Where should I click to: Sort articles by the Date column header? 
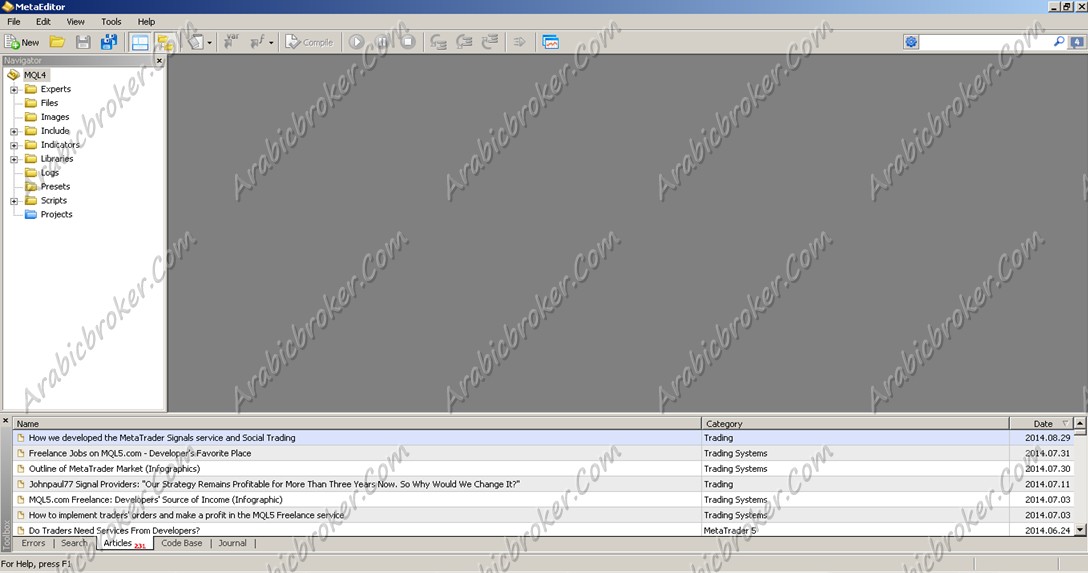1042,423
